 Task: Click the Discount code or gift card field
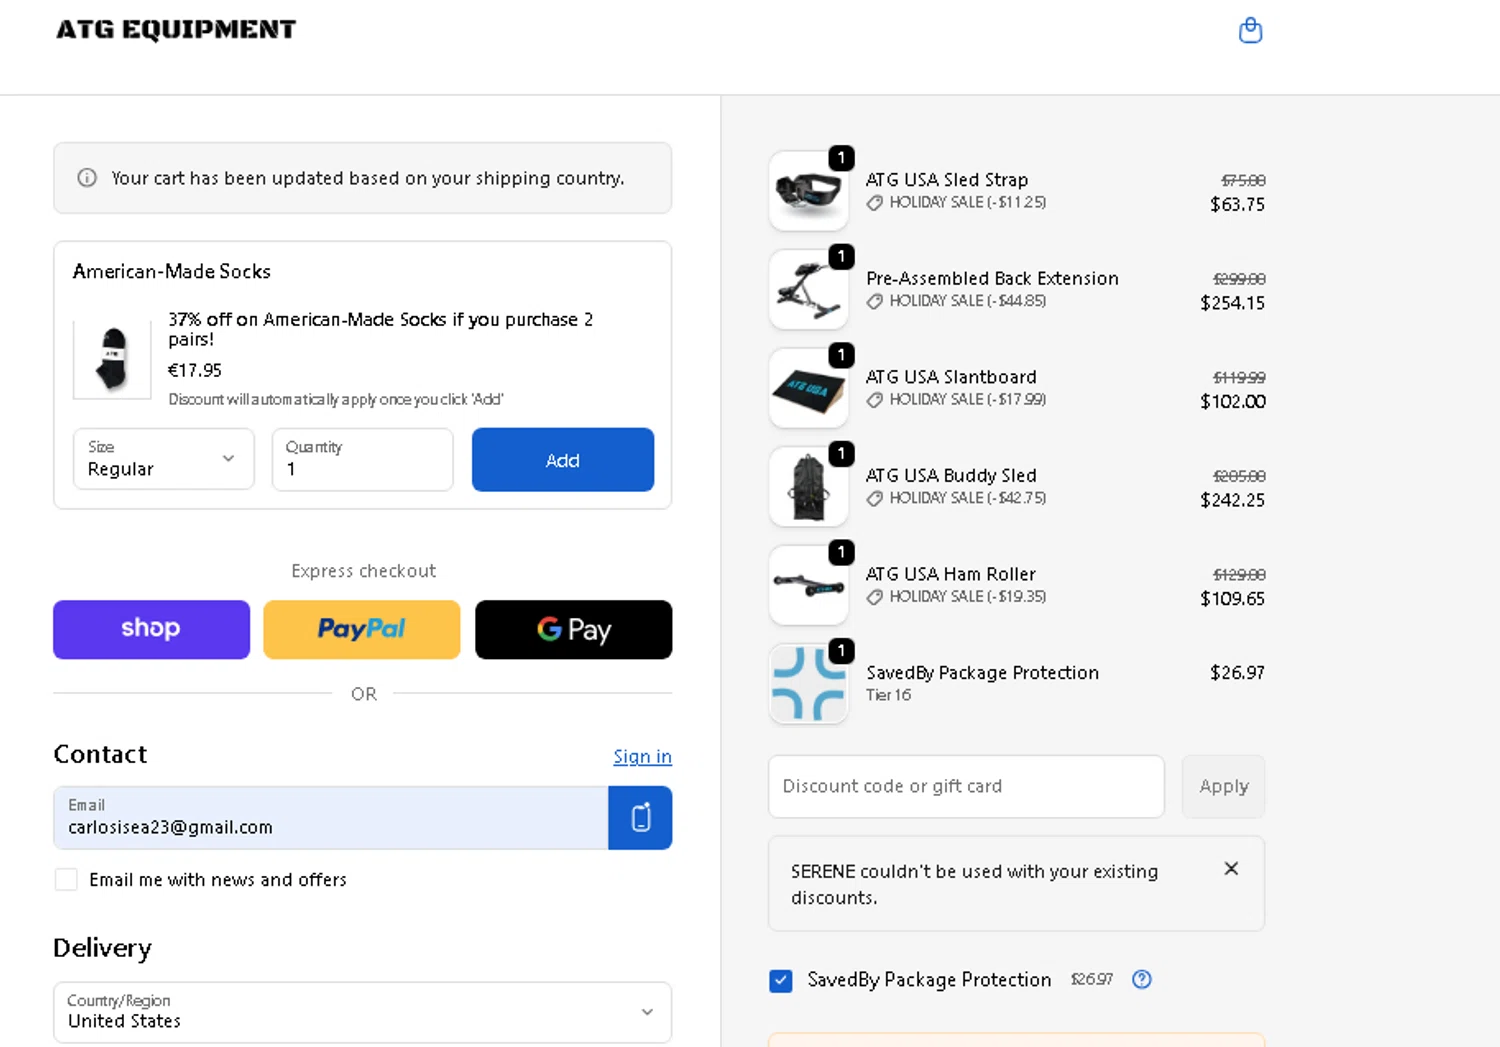(966, 786)
